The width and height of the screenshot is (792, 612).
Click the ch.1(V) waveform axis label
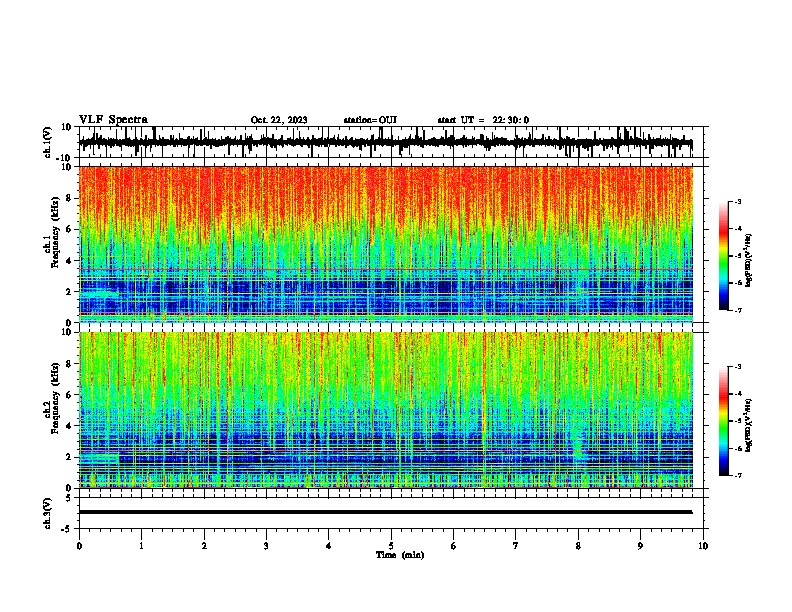click(x=48, y=142)
